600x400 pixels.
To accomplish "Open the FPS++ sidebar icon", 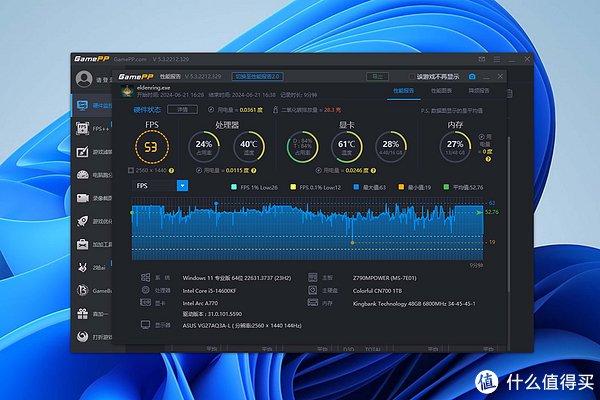I will tap(83, 129).
